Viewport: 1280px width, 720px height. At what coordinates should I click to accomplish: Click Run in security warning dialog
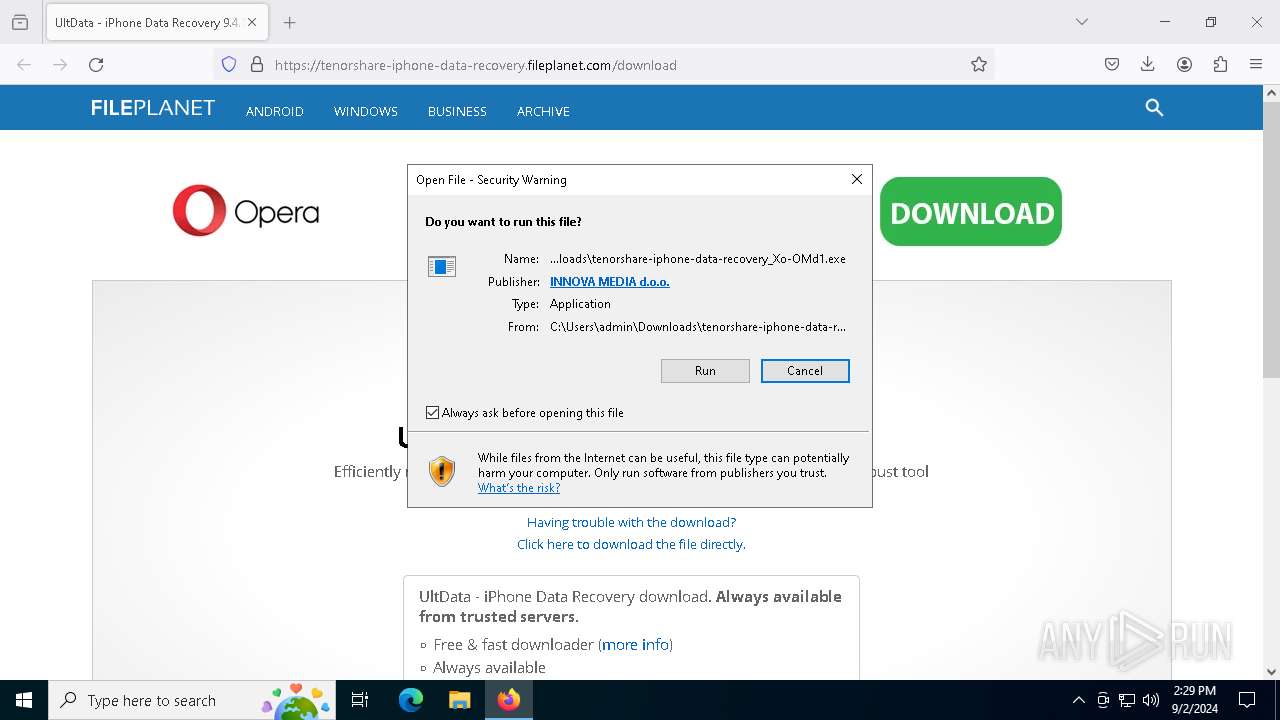[705, 371]
